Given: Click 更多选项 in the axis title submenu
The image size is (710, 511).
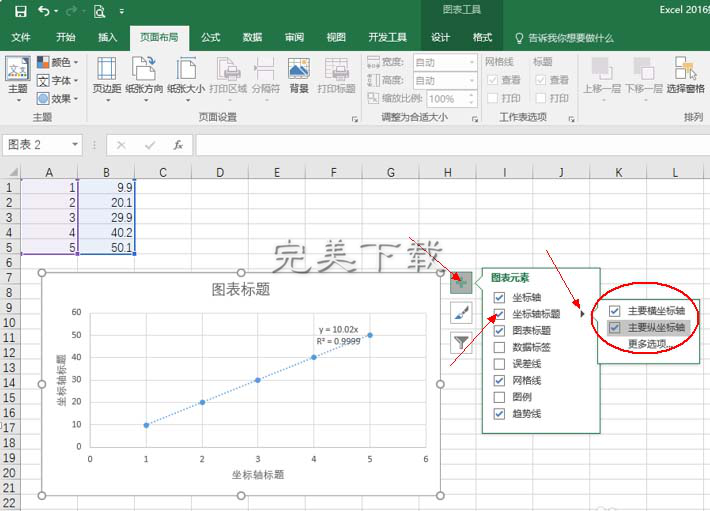Looking at the screenshot, I should (647, 343).
